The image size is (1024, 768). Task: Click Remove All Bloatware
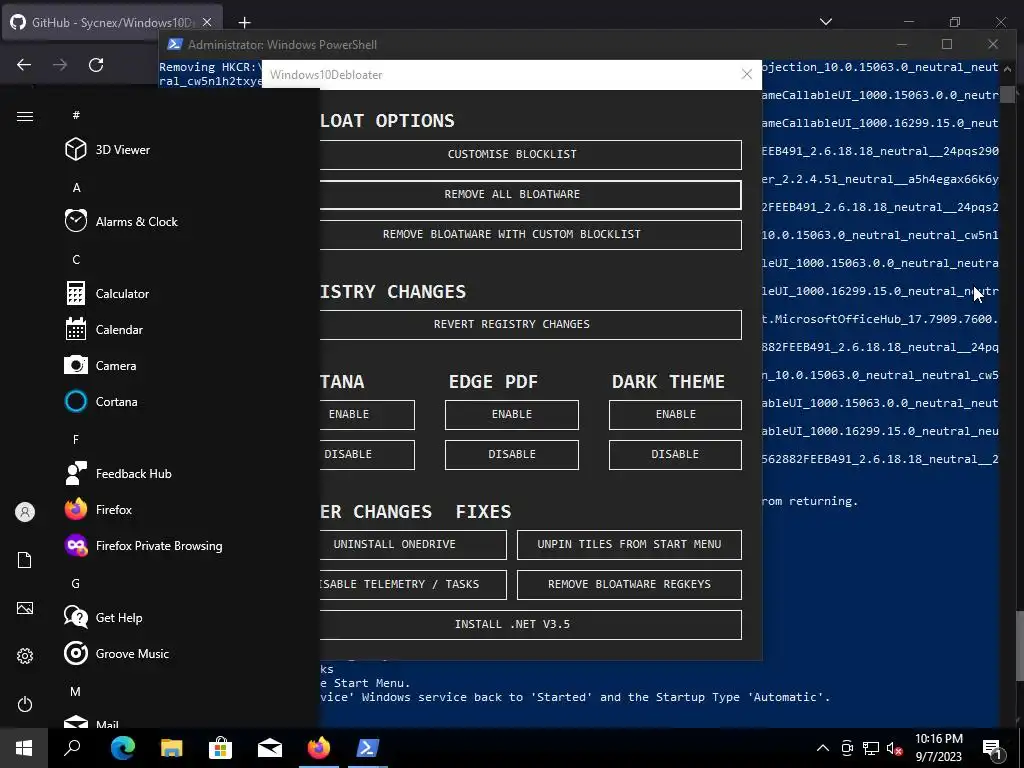point(530,195)
